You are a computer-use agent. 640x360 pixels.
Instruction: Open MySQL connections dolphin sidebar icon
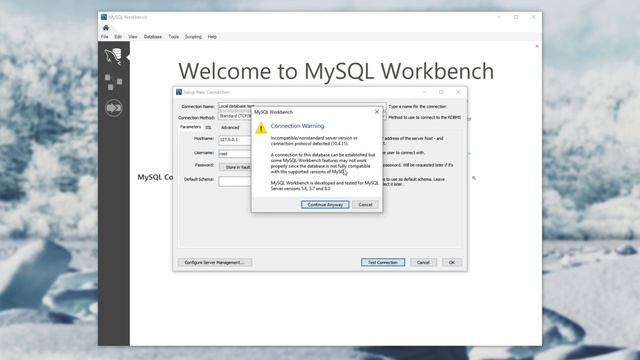[113, 56]
